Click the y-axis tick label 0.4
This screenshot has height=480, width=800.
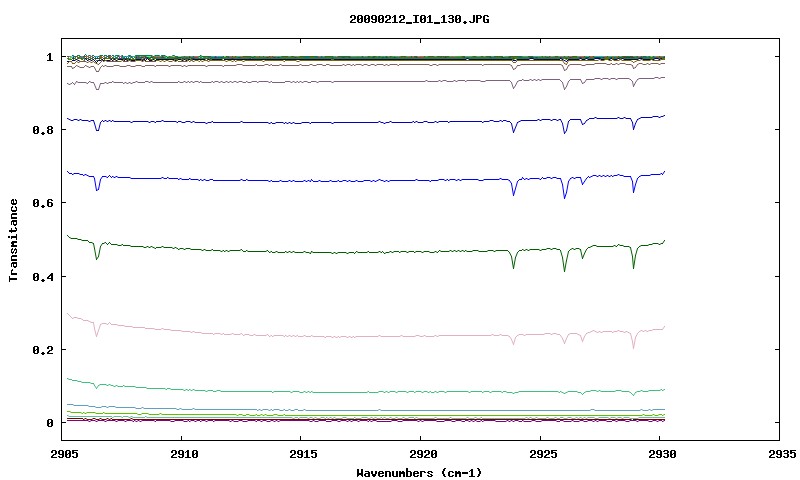point(43,276)
